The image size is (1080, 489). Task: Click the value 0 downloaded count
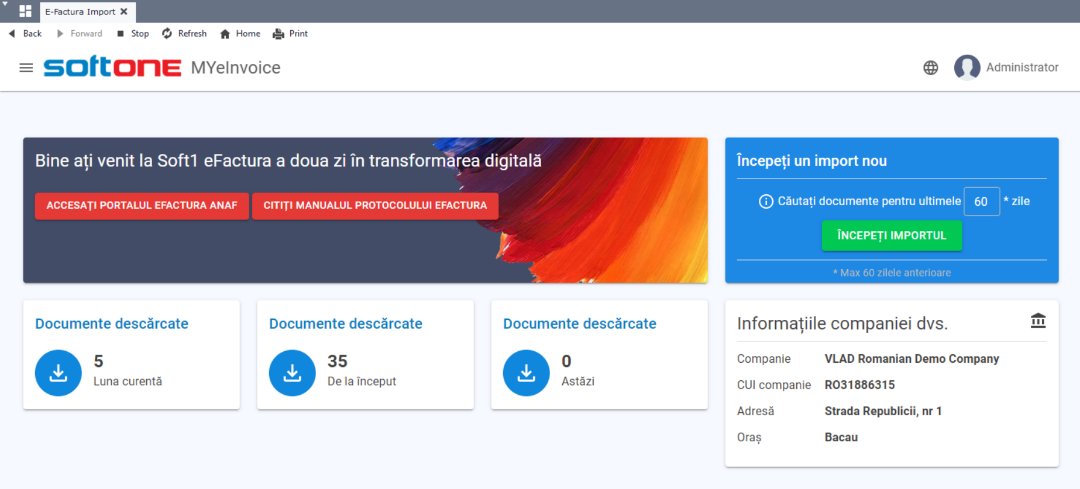pos(567,362)
